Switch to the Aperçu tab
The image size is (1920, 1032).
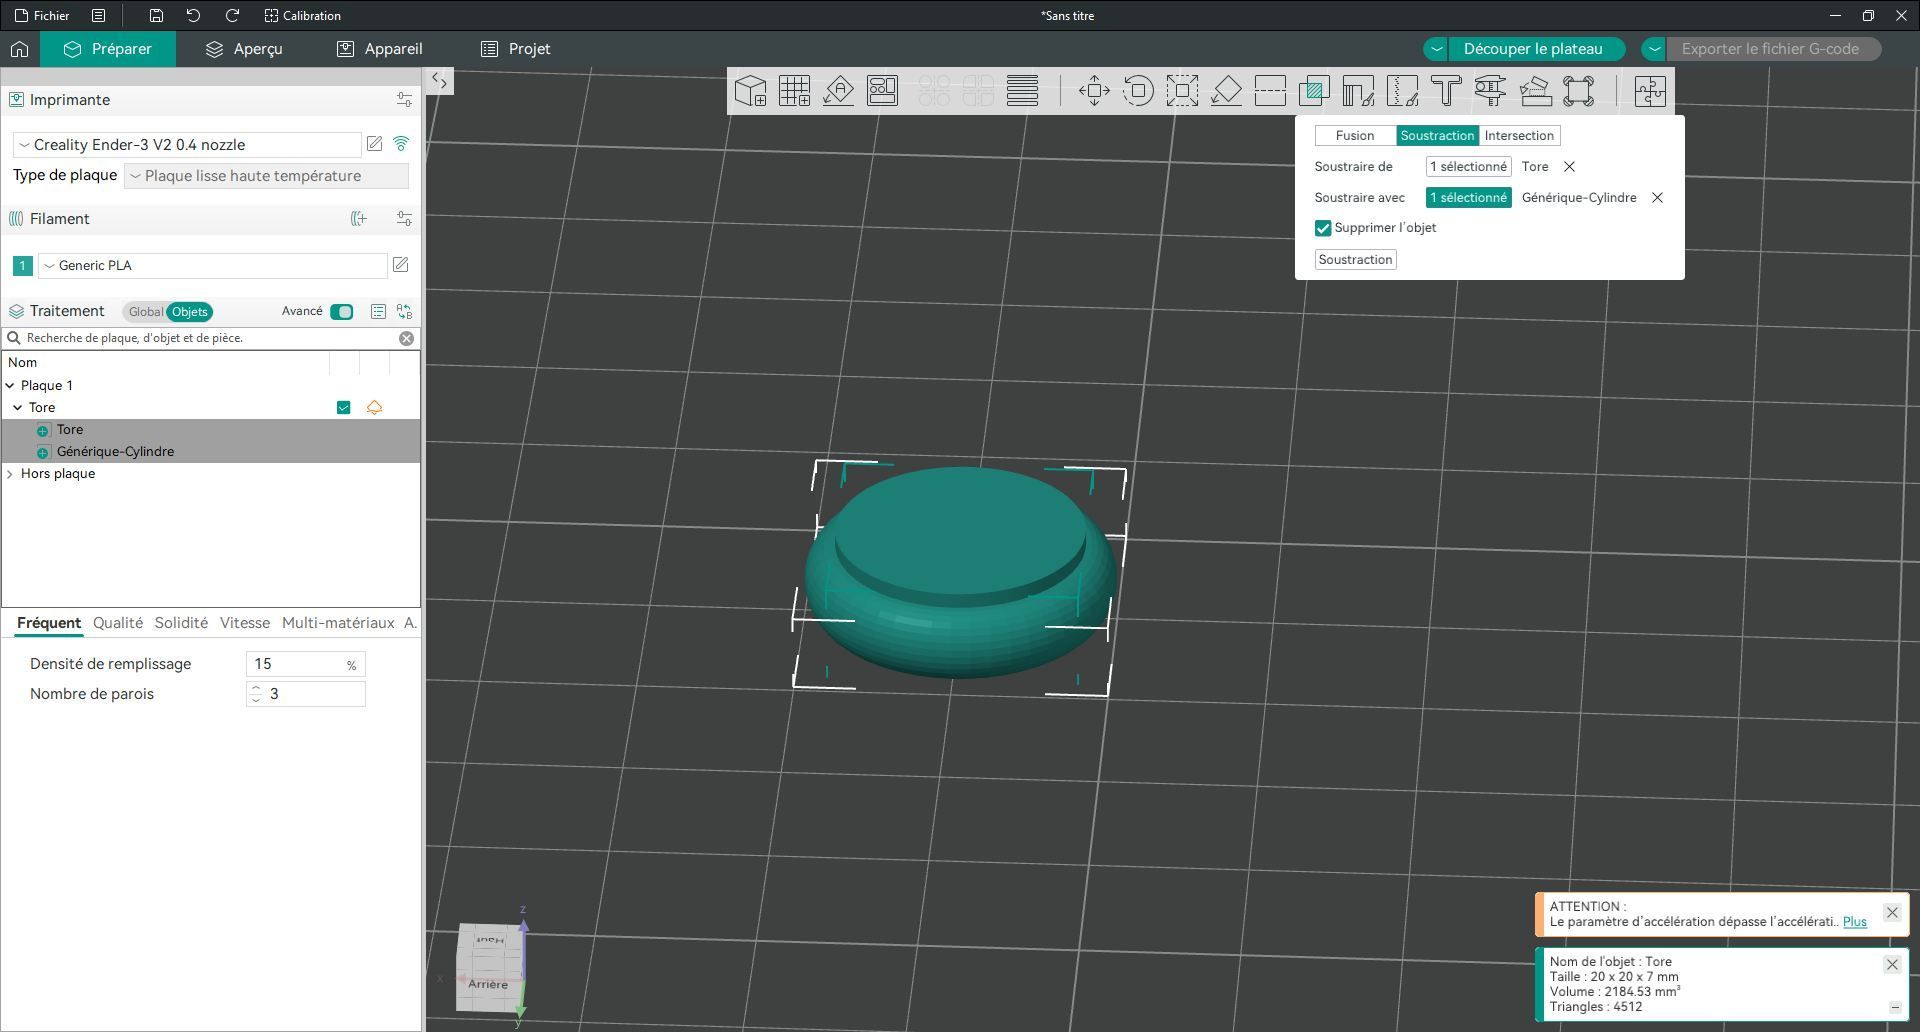tap(244, 49)
